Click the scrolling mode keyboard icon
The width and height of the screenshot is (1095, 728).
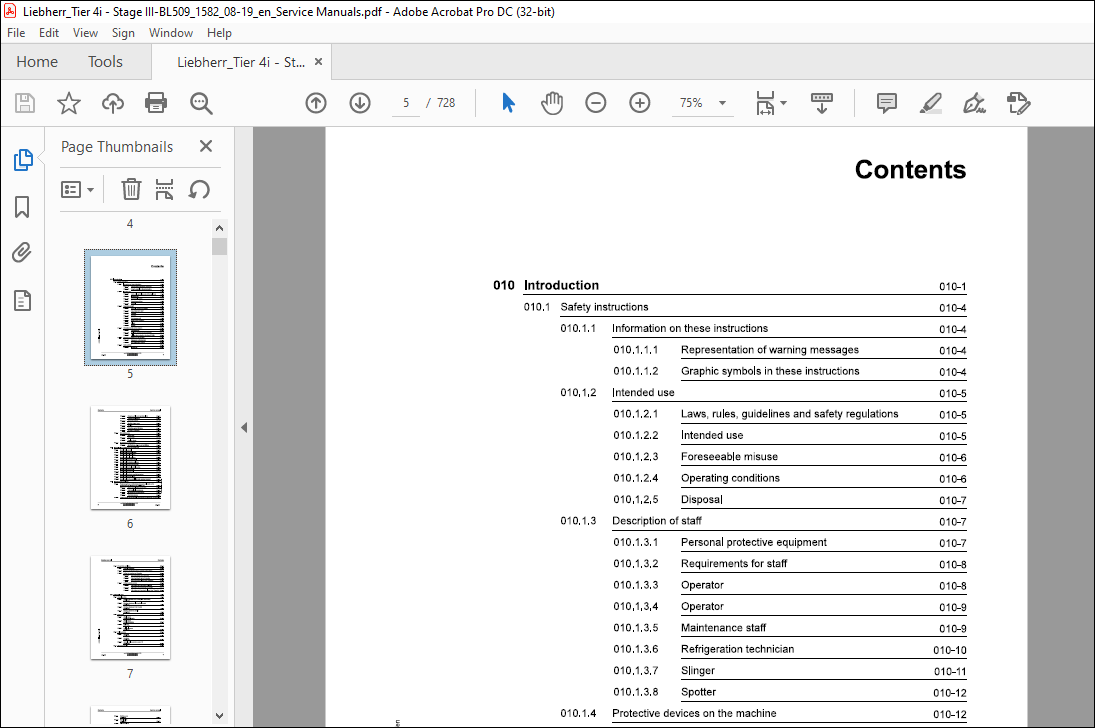click(822, 103)
